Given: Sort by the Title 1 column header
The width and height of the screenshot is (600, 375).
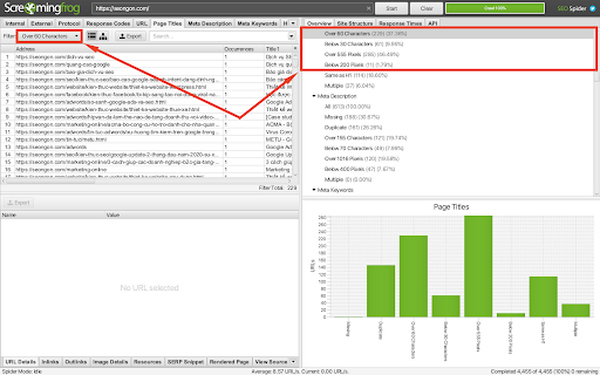Looking at the screenshot, I should click(x=279, y=49).
